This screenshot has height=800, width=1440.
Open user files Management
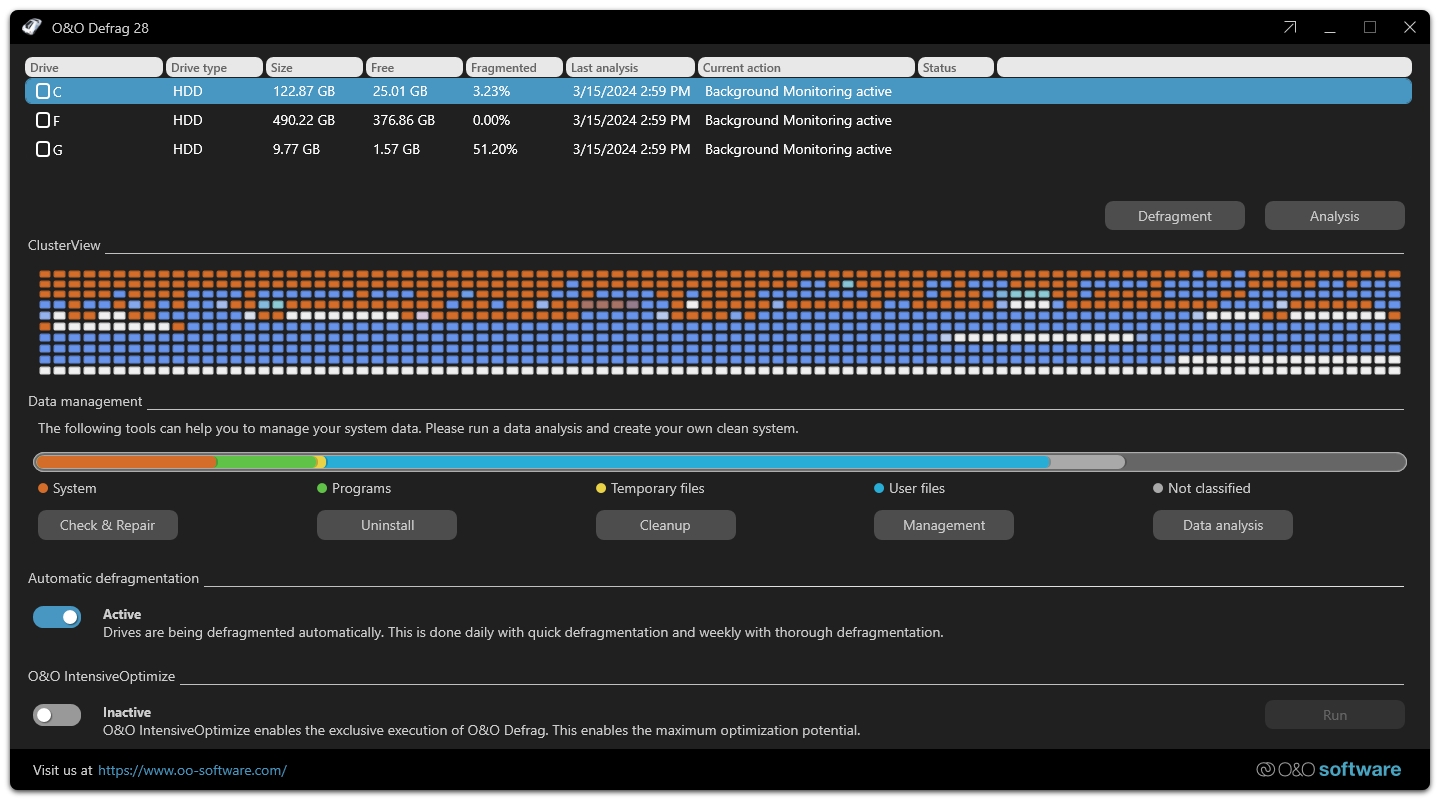(944, 525)
